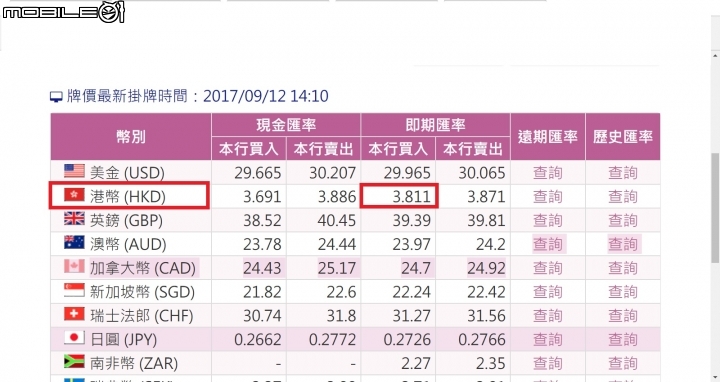Click the USD American flag icon
The height and width of the screenshot is (382, 720).
[74, 171]
